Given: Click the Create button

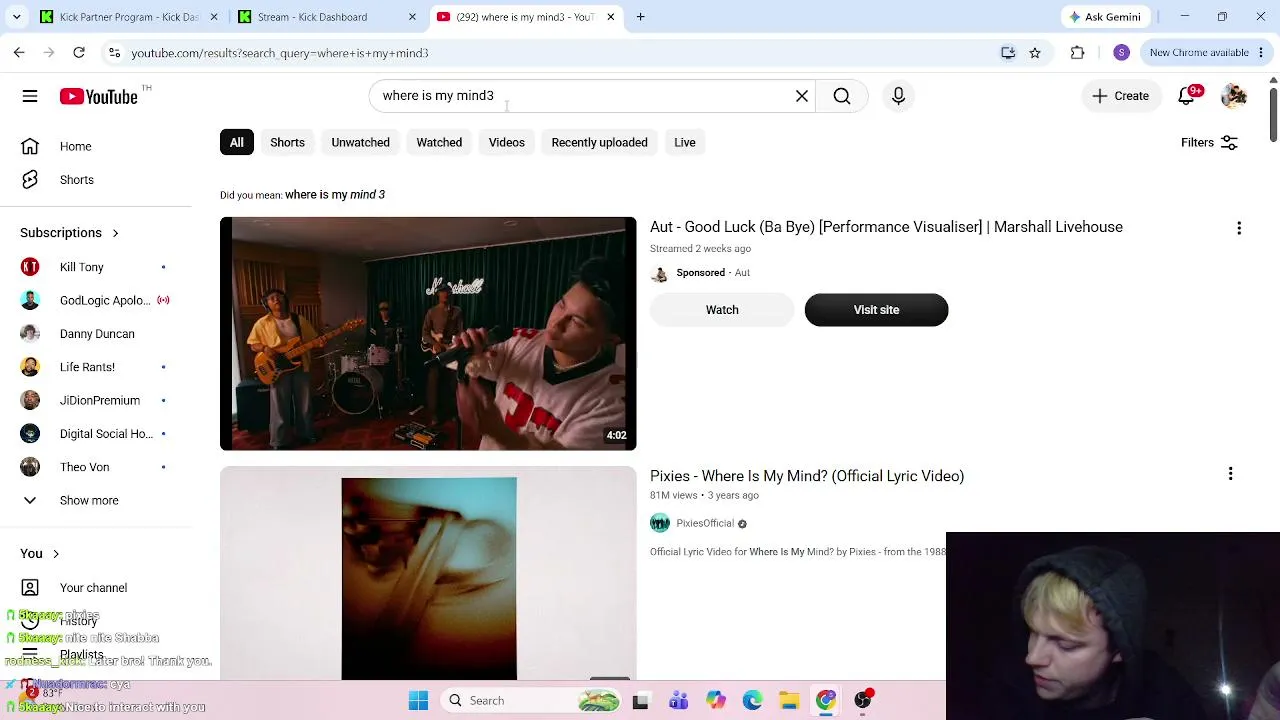Looking at the screenshot, I should click(1120, 96).
